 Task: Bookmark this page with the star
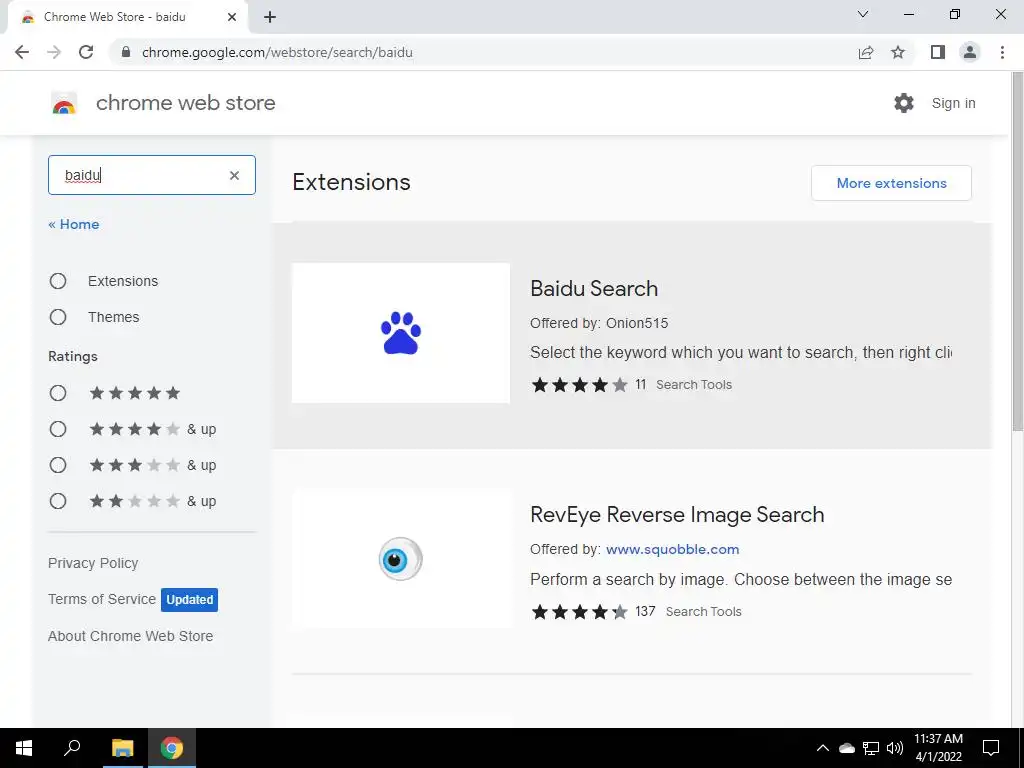tap(898, 52)
